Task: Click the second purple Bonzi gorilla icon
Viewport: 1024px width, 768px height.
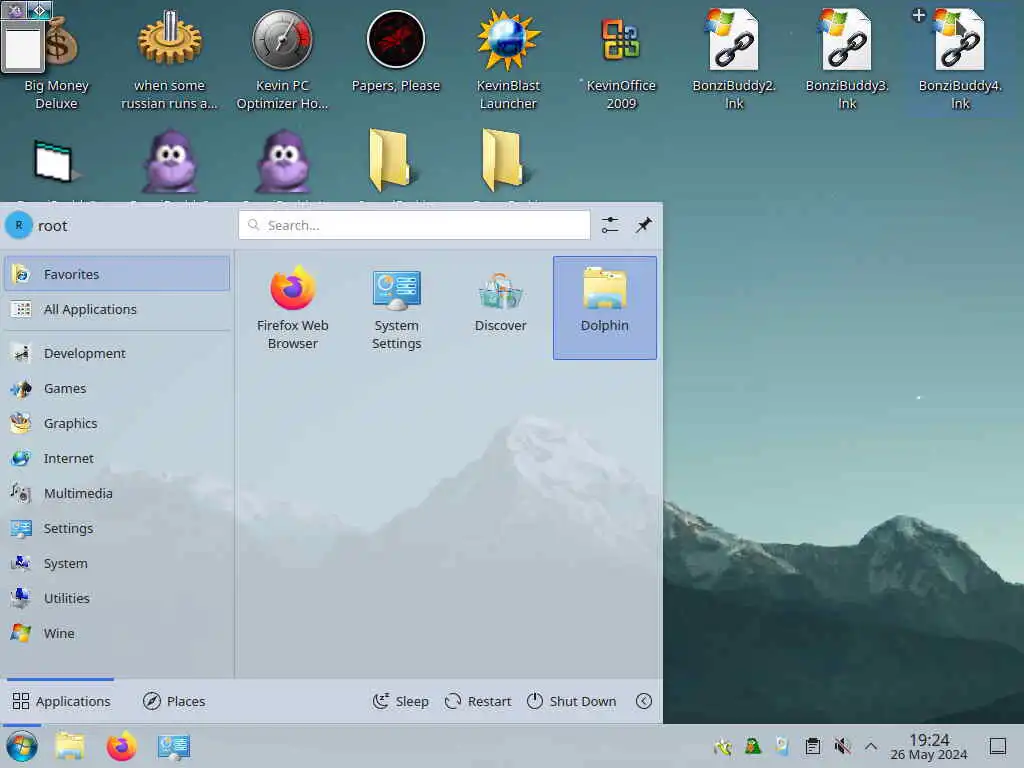Action: pos(283,162)
